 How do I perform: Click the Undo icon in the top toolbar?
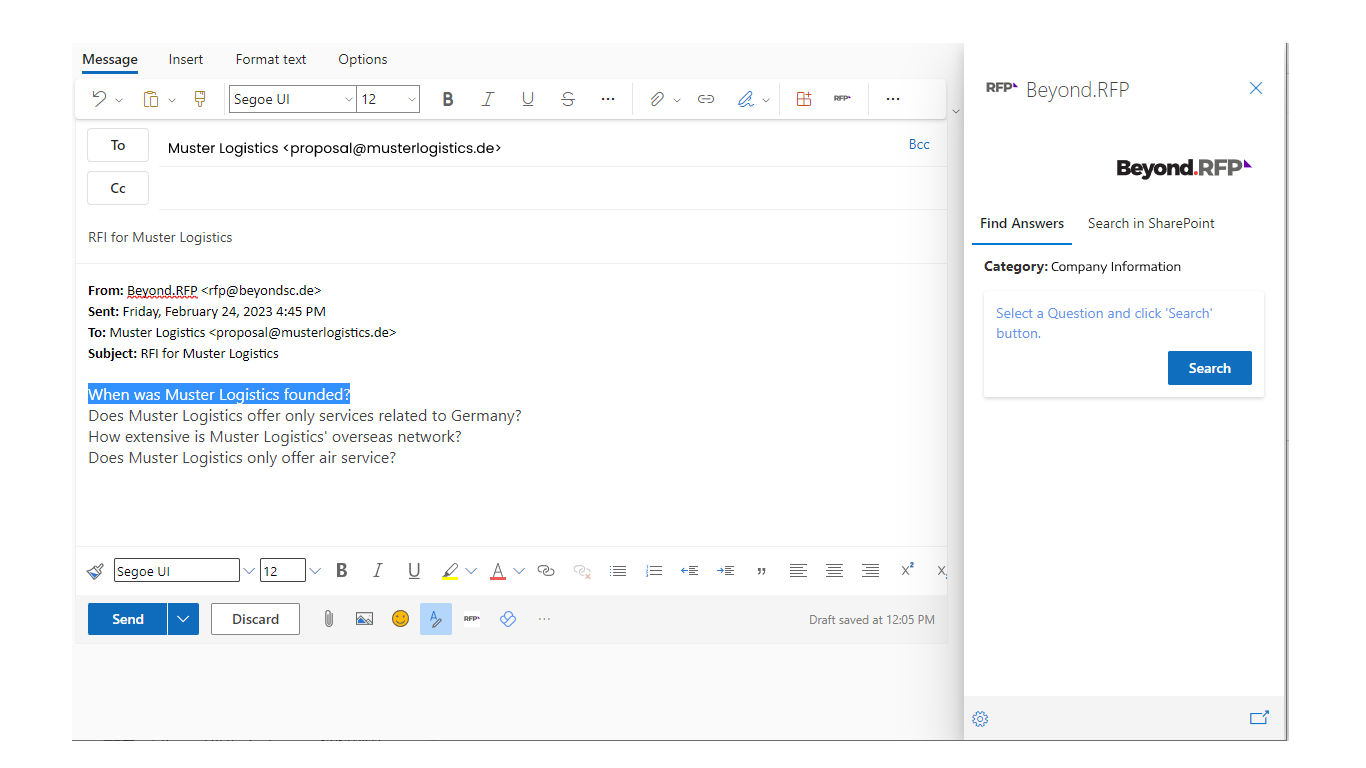99,99
